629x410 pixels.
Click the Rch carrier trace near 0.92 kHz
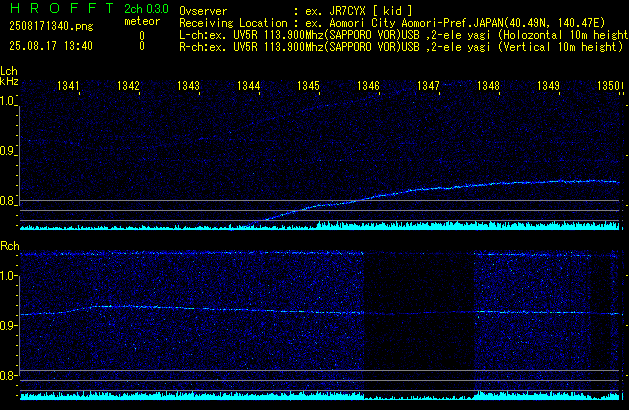319,311
